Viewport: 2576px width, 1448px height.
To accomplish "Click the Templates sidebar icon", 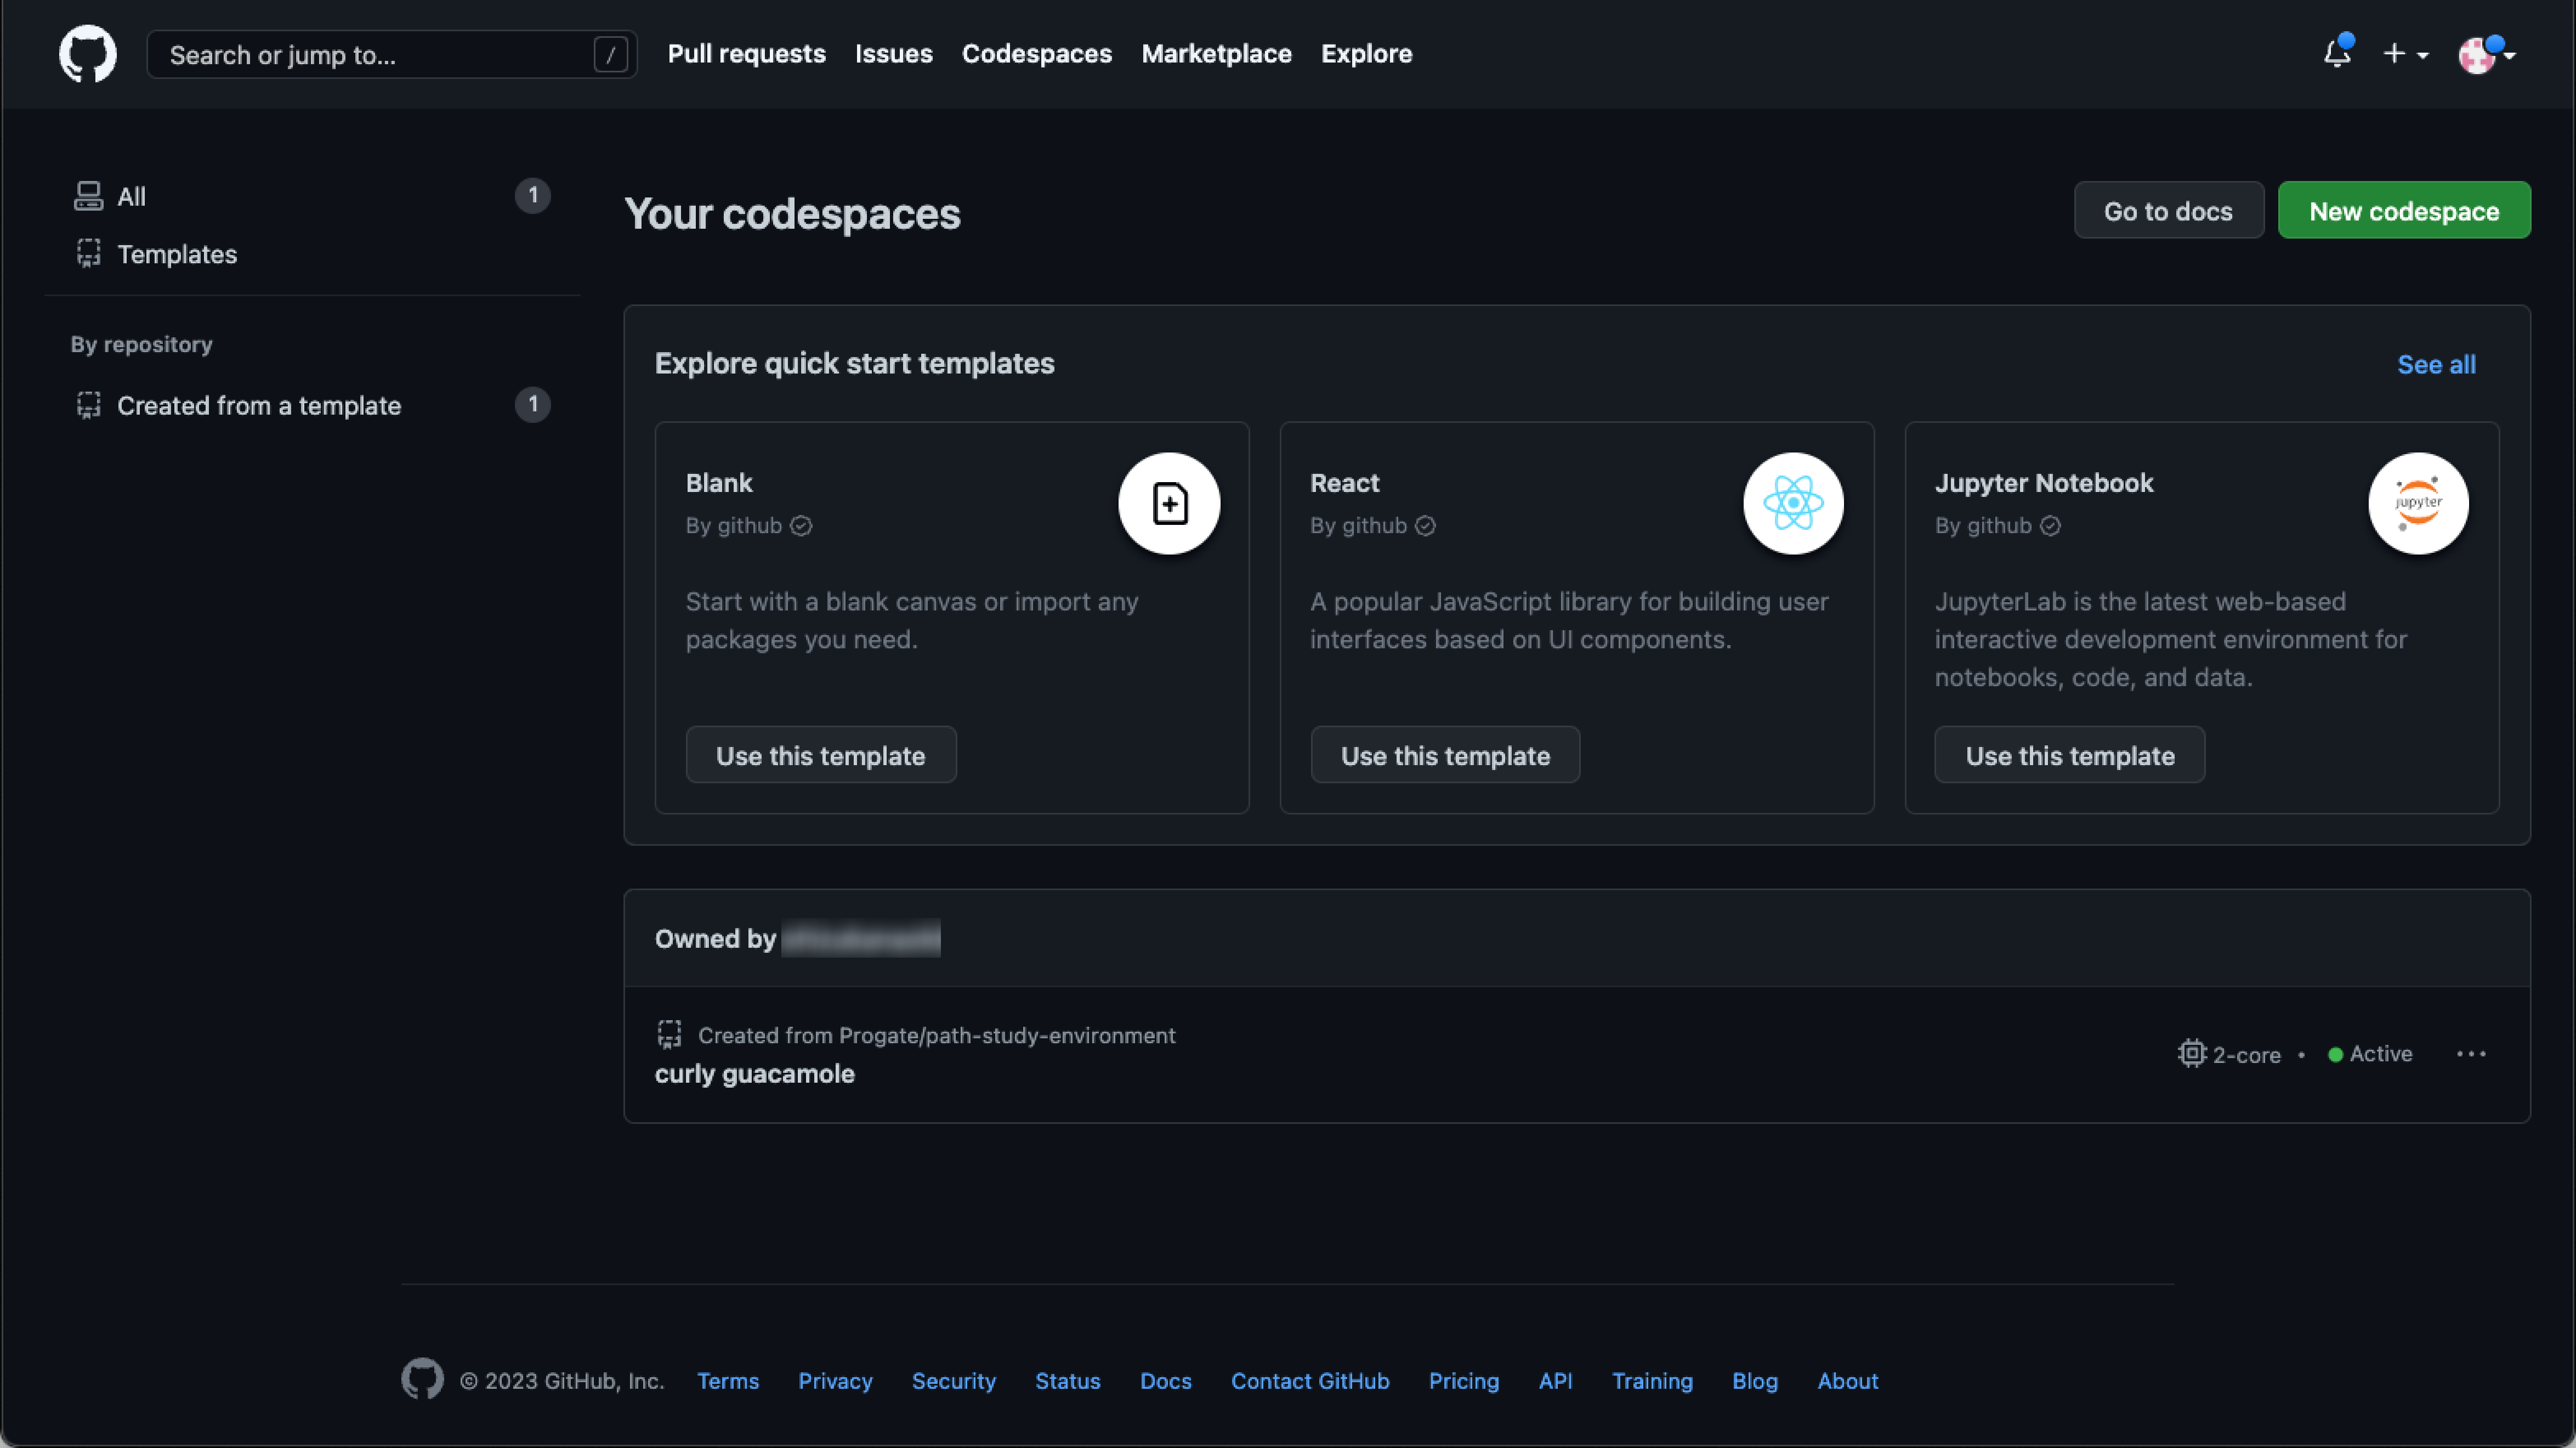I will (x=88, y=253).
